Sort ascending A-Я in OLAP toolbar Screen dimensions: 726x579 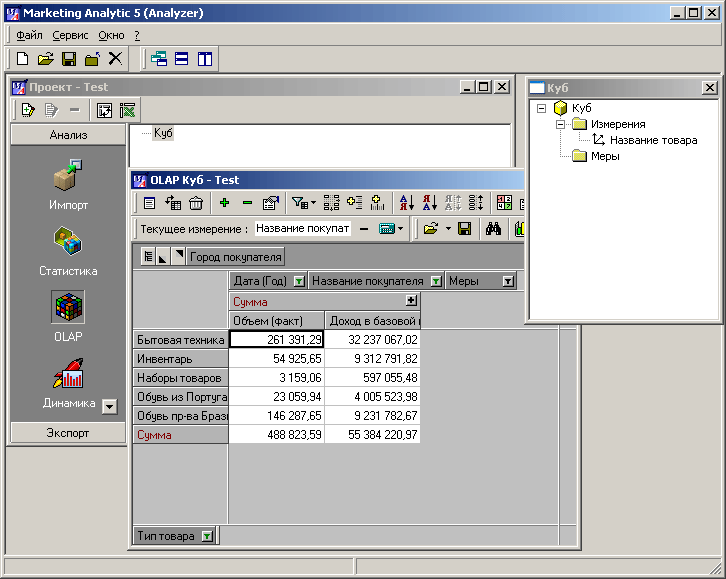point(407,203)
